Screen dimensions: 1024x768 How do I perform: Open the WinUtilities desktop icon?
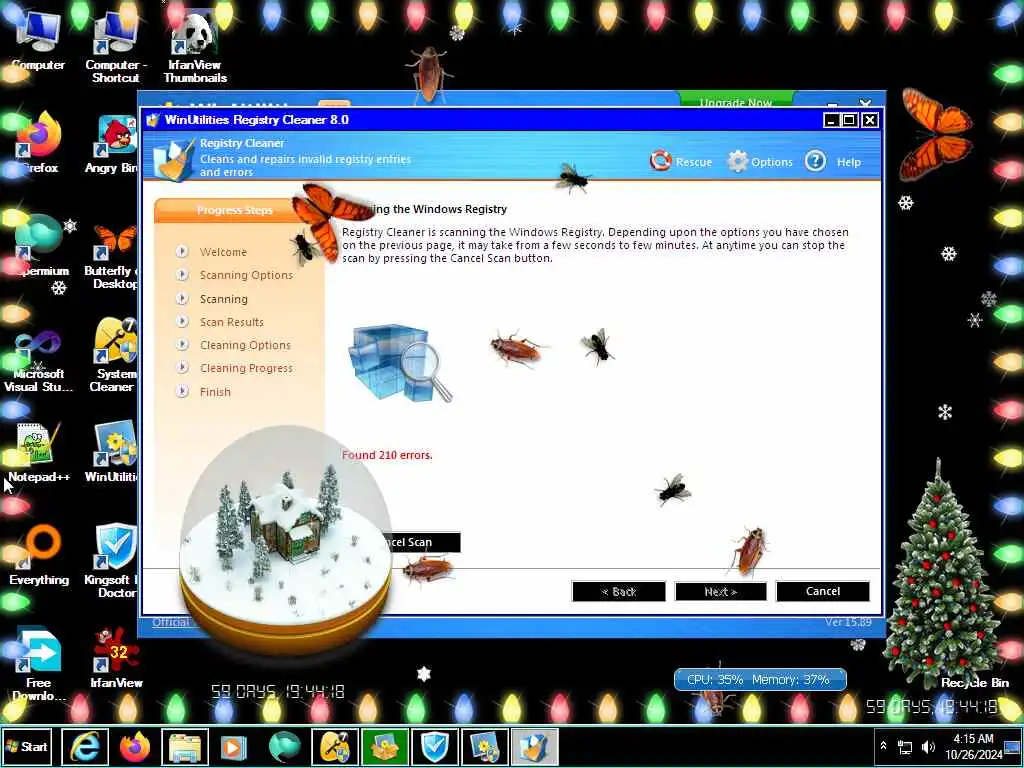(114, 452)
